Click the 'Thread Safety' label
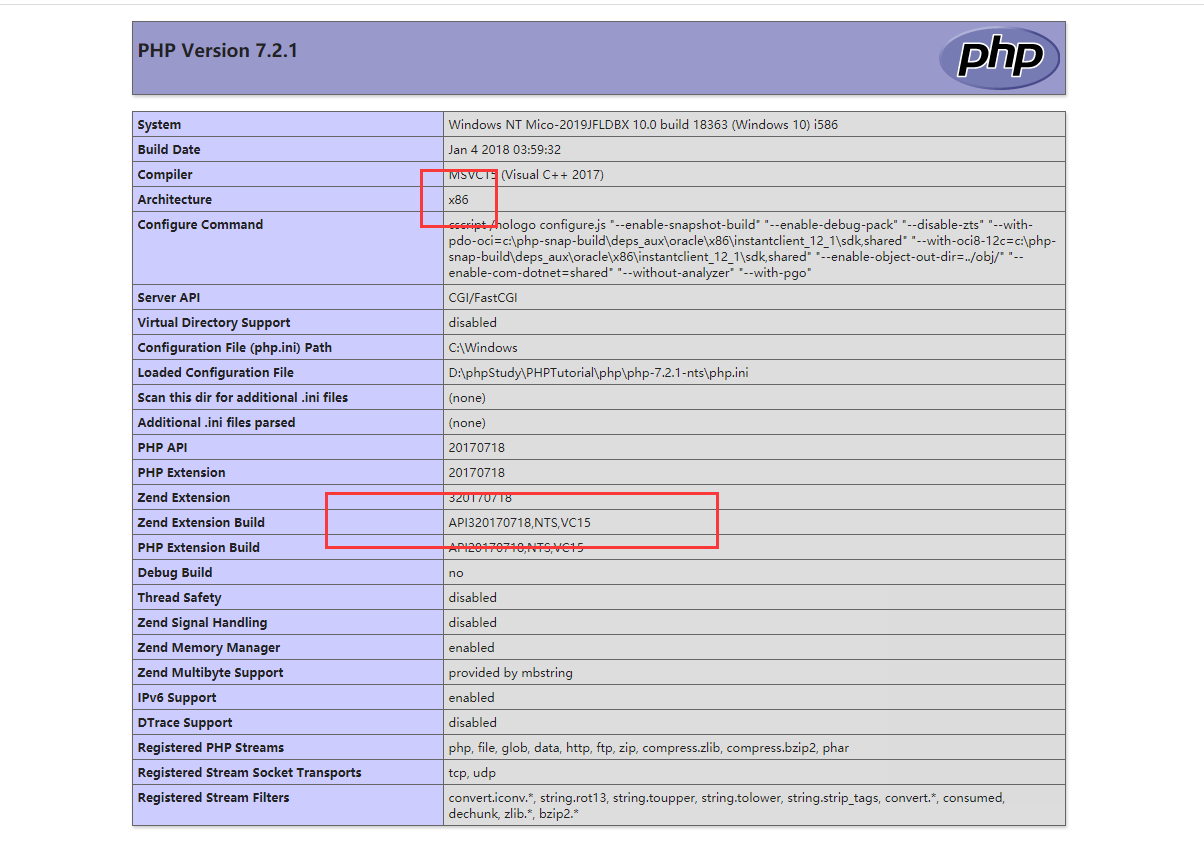The height and width of the screenshot is (841, 1204). 180,598
